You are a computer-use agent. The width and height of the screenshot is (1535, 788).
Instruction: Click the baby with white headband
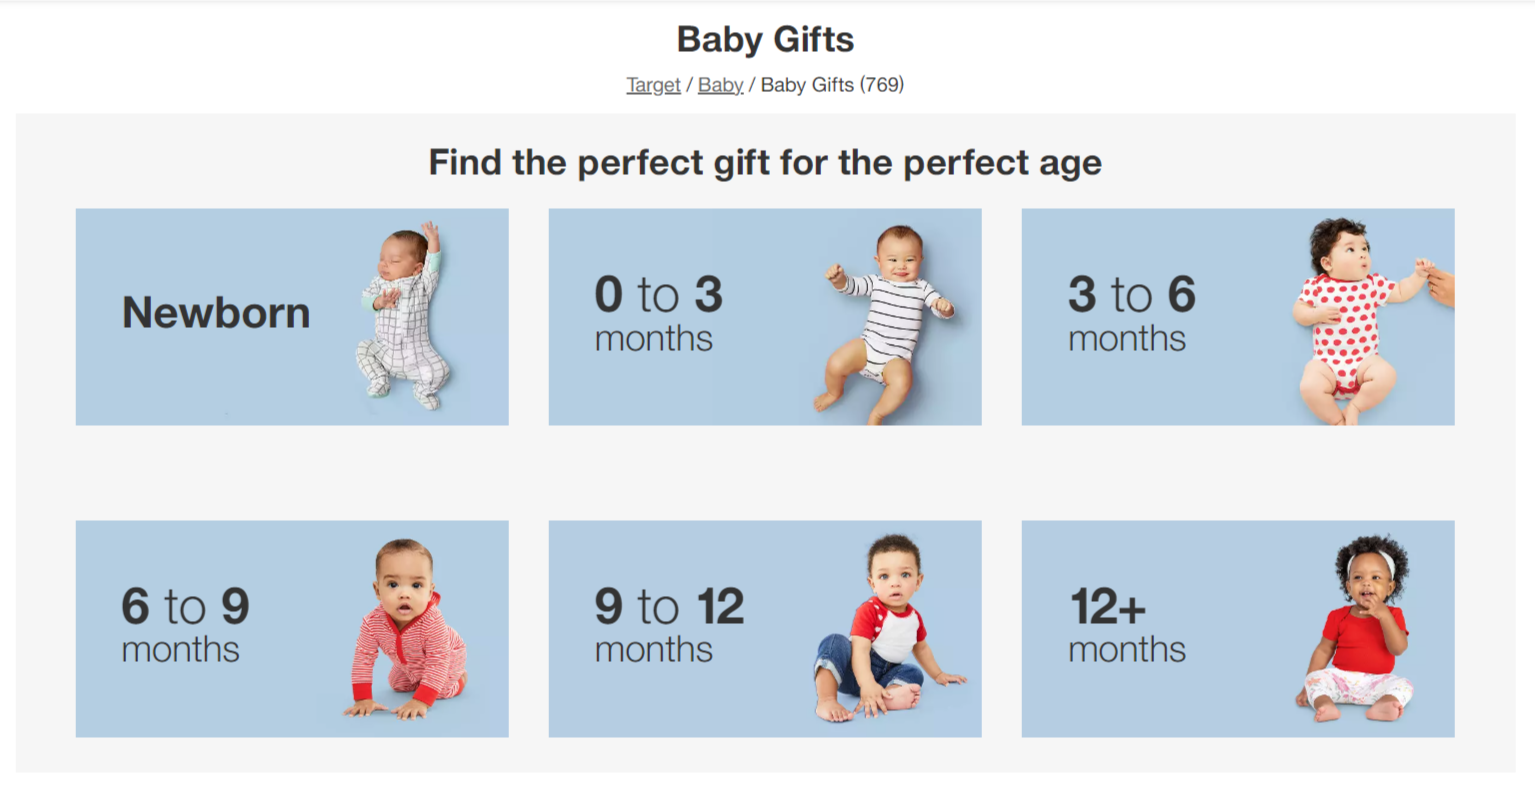[1362, 630]
